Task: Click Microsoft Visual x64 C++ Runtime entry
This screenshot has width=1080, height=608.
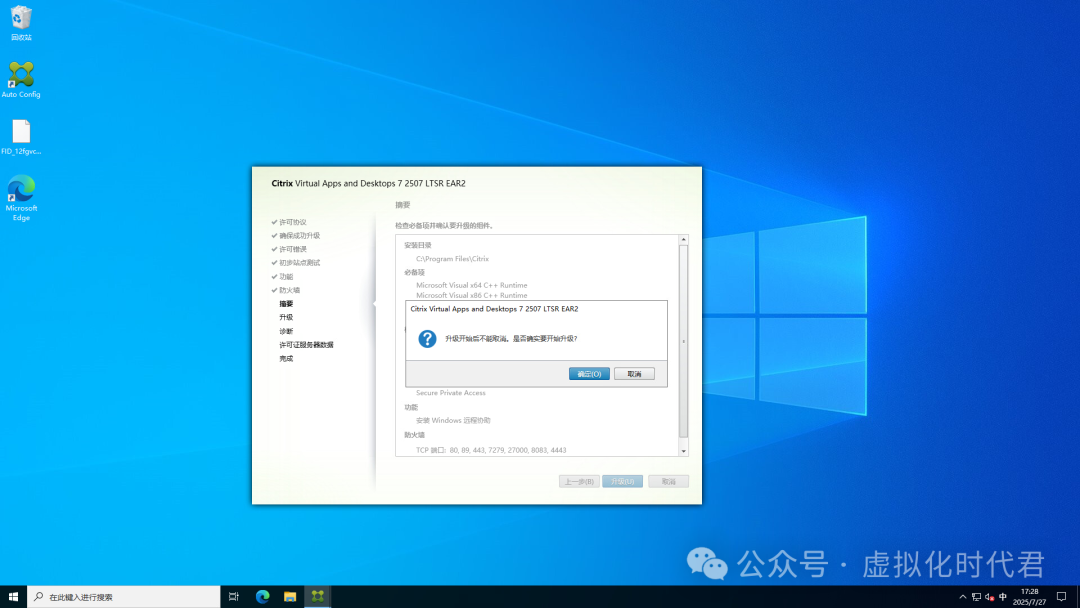Action: point(472,285)
